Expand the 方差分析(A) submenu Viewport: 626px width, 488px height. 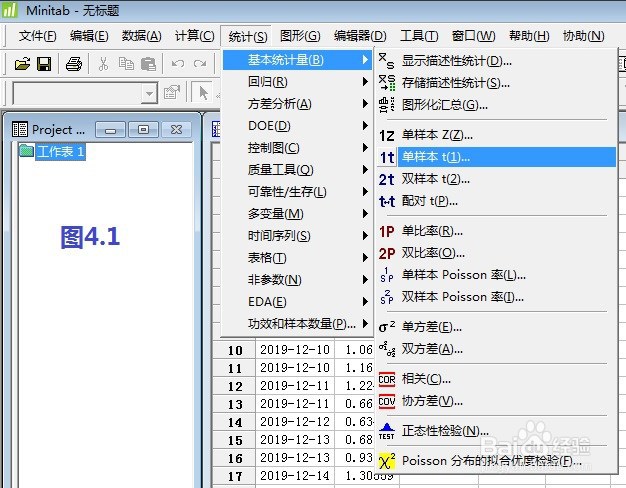point(297,104)
